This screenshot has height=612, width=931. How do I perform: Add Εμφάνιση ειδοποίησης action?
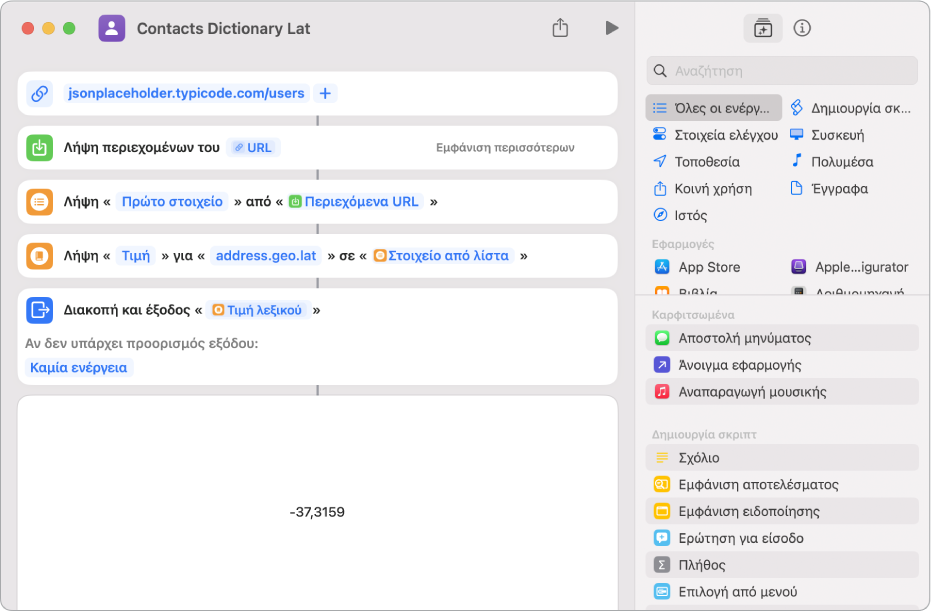point(782,511)
